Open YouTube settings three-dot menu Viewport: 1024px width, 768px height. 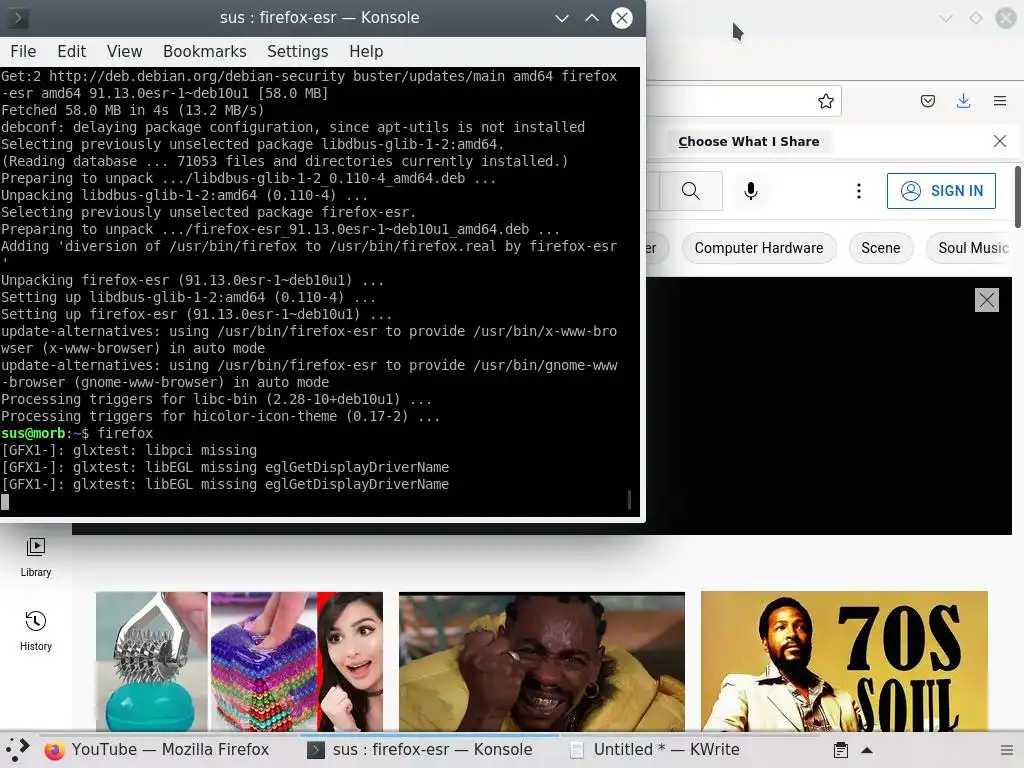858,191
